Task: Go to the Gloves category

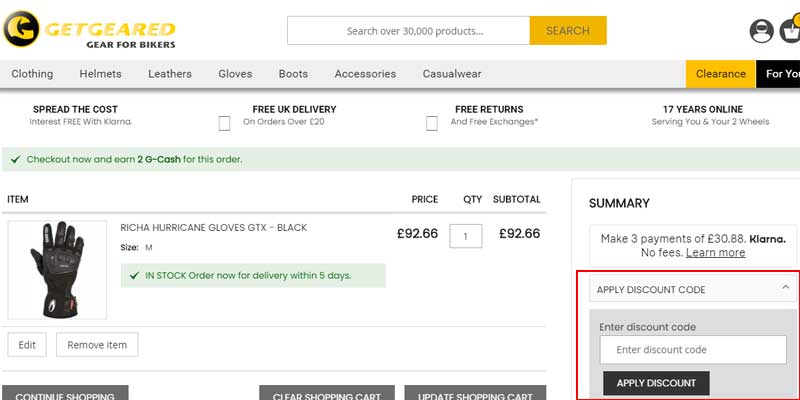Action: pyautogui.click(x=235, y=74)
